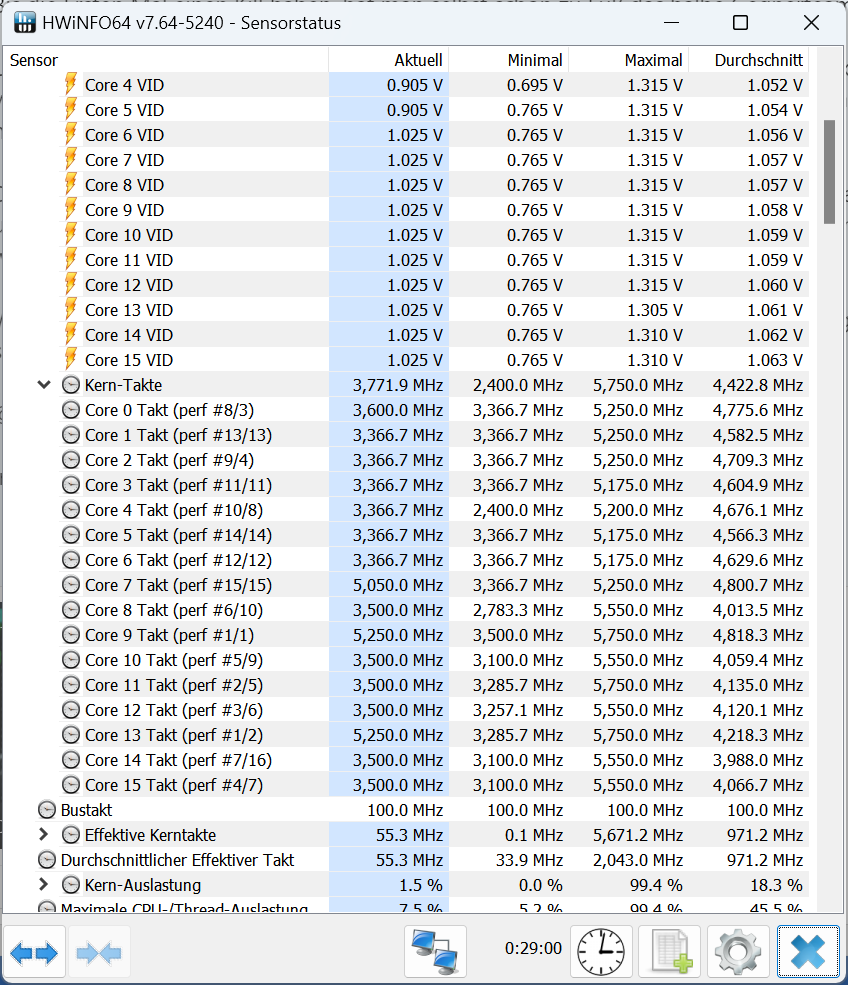Click the vertical scrollbar thumb
The image size is (848, 985).
pyautogui.click(x=829, y=171)
